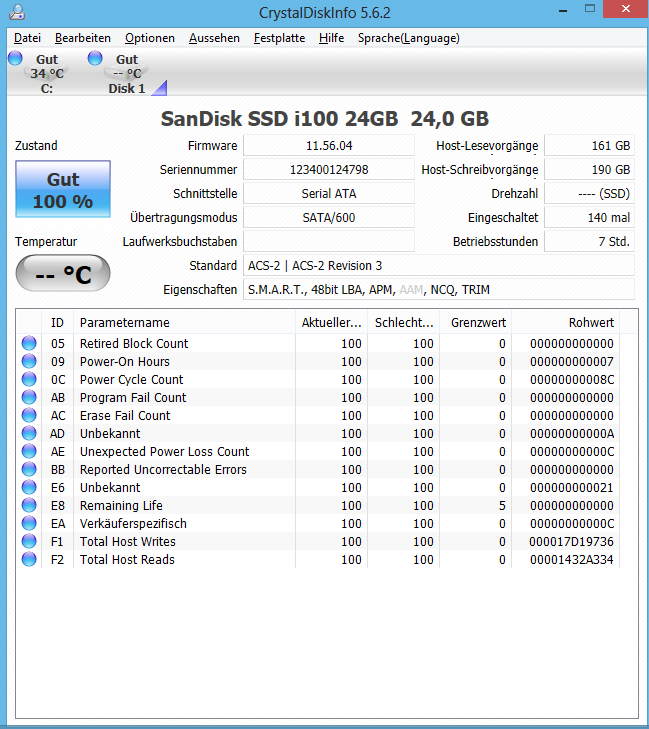This screenshot has width=649, height=729.
Task: Click status orb of Power Cycle Count row
Action: tap(29, 379)
